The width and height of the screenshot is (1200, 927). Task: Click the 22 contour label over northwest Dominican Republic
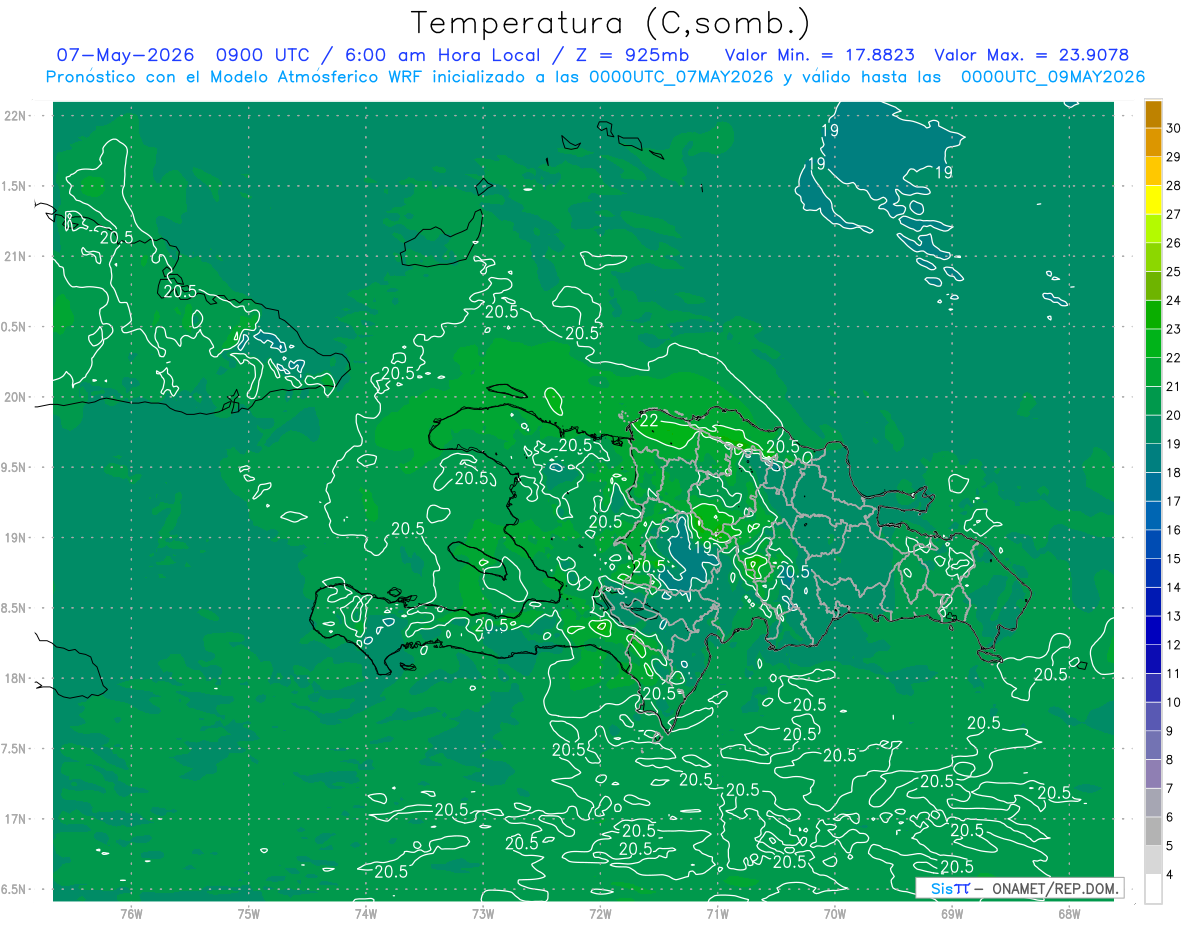coord(649,421)
